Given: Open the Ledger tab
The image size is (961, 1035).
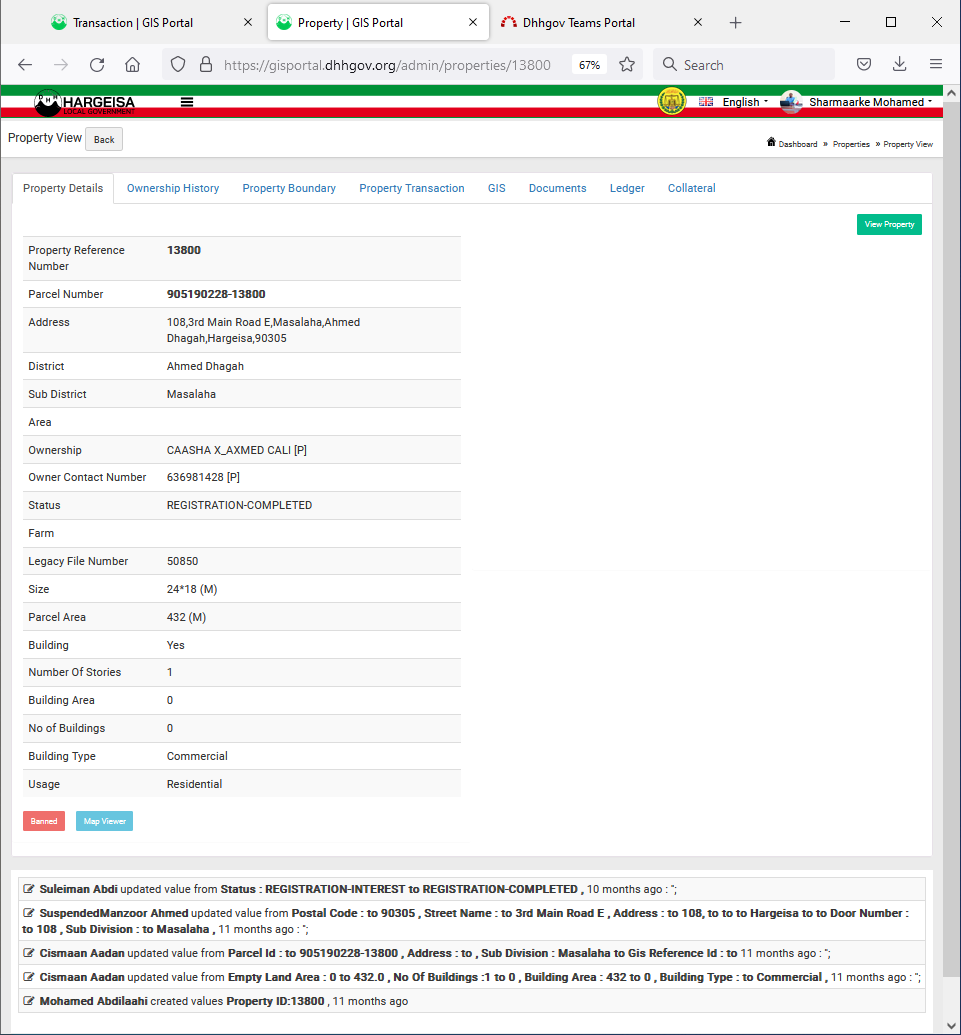Looking at the screenshot, I should 627,188.
